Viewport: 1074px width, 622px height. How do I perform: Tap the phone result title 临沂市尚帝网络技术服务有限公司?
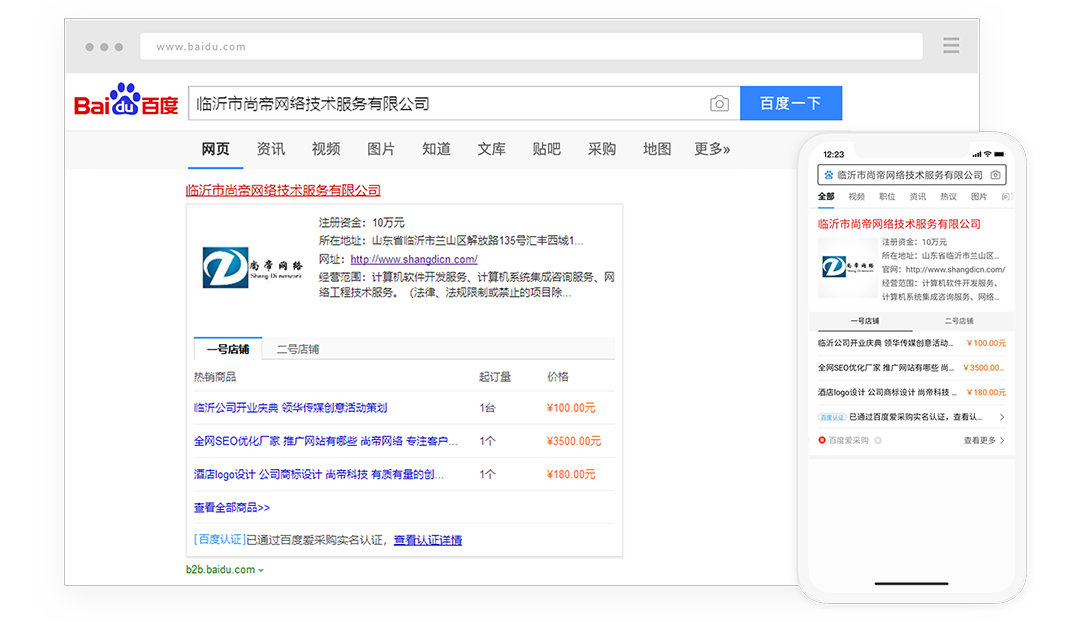(x=899, y=224)
